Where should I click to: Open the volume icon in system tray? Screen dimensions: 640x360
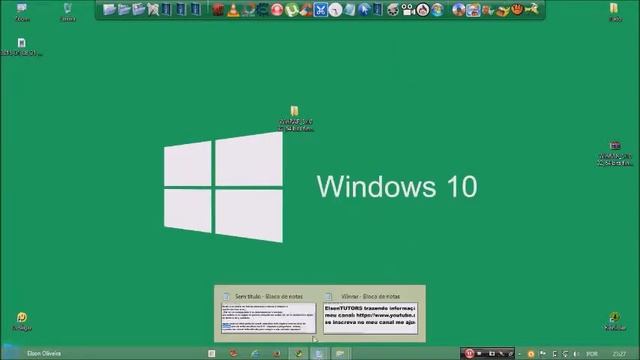click(576, 354)
